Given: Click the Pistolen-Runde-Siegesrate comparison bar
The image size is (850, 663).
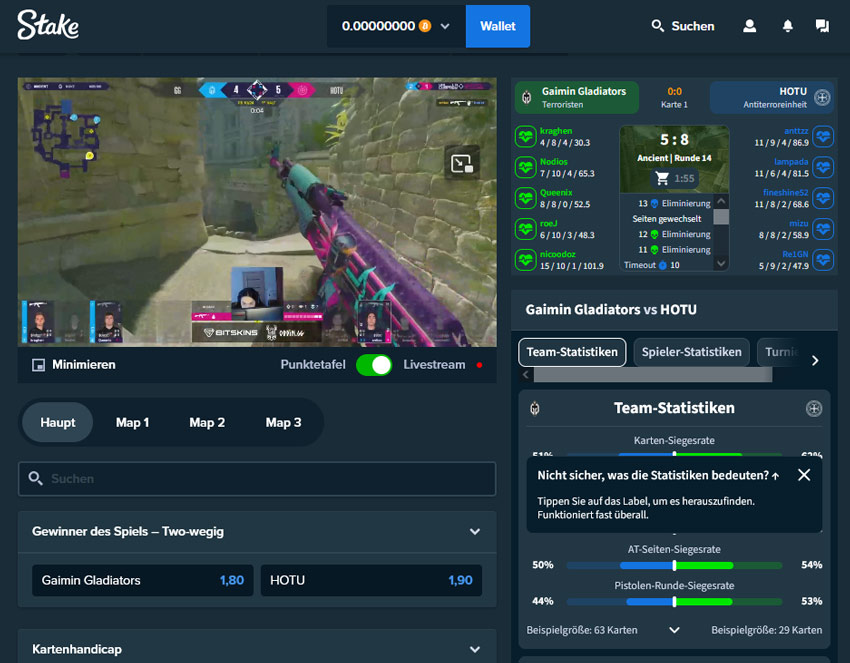Looking at the screenshot, I should (x=674, y=602).
